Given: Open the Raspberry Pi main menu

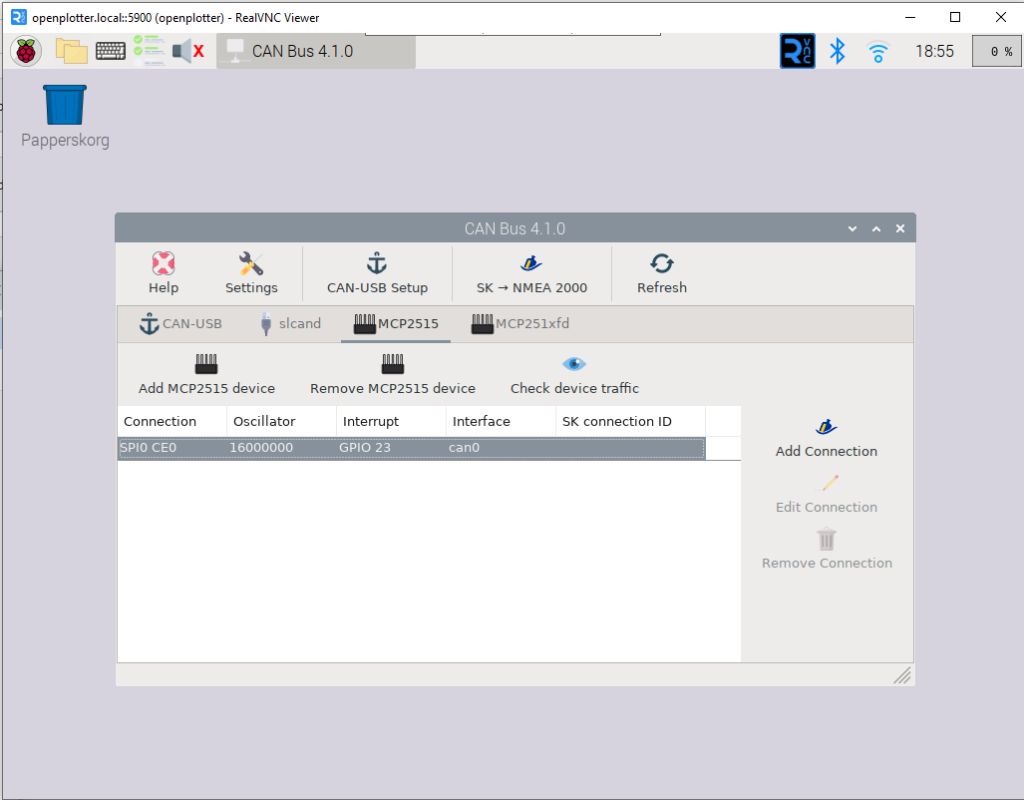Looking at the screenshot, I should point(25,51).
